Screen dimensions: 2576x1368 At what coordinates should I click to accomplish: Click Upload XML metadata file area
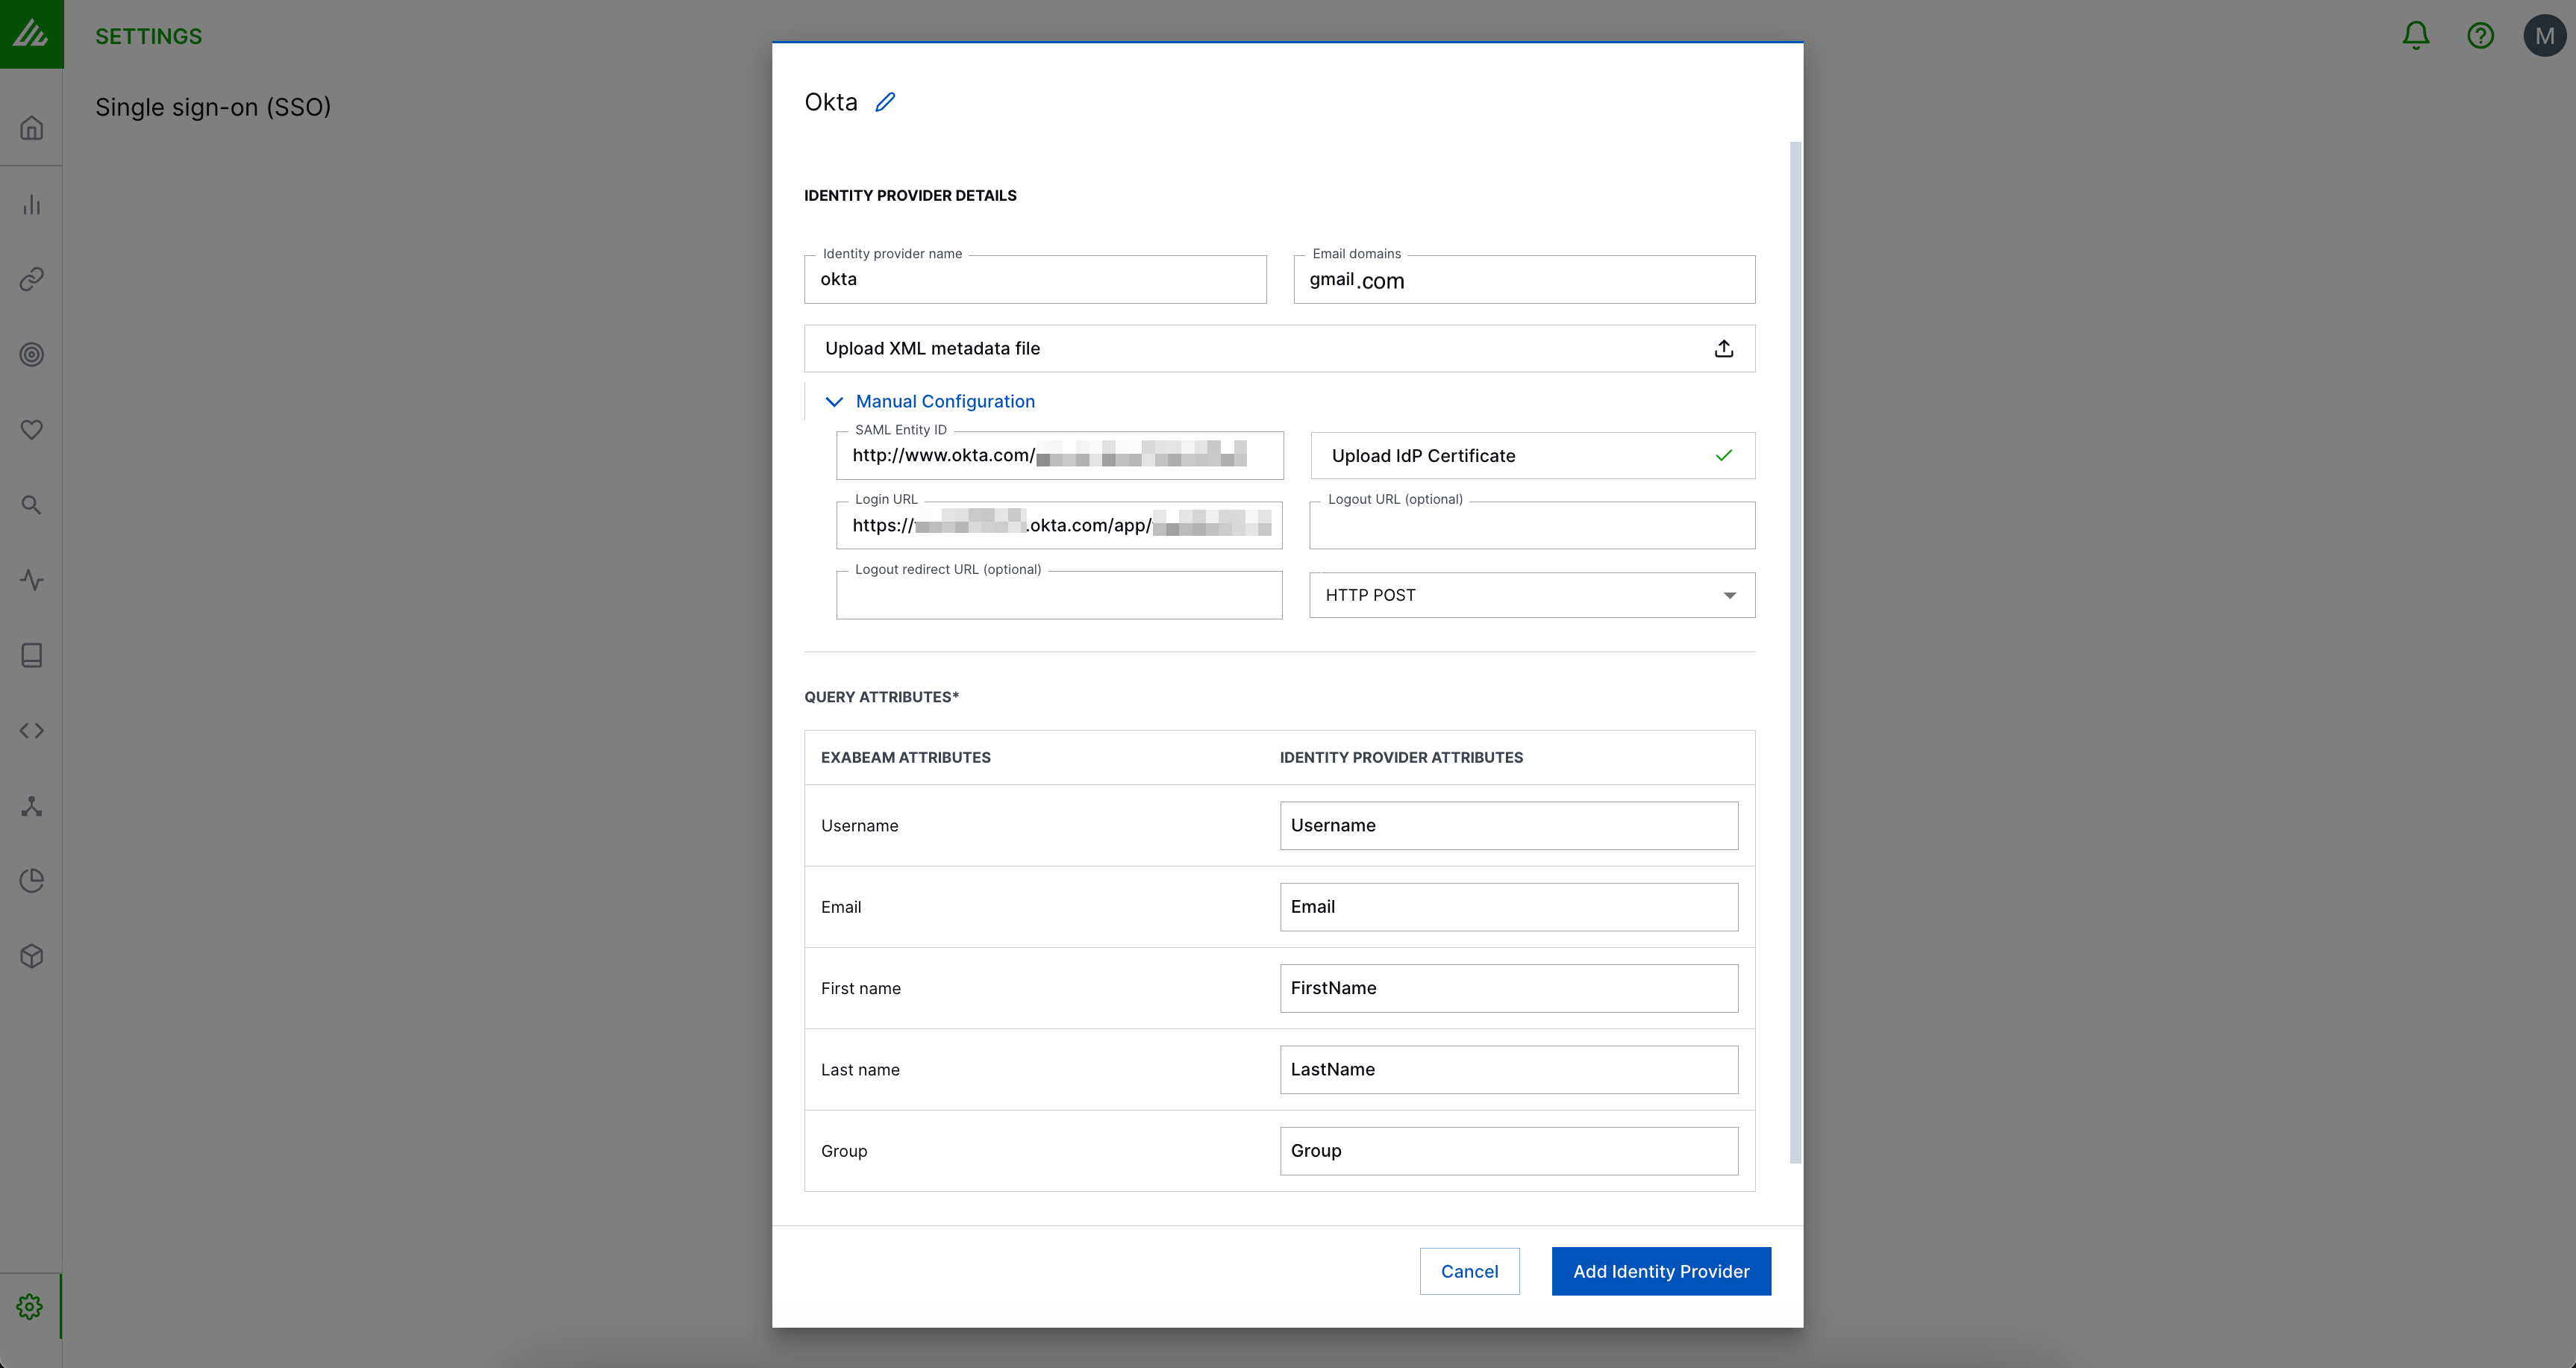click(x=1279, y=348)
